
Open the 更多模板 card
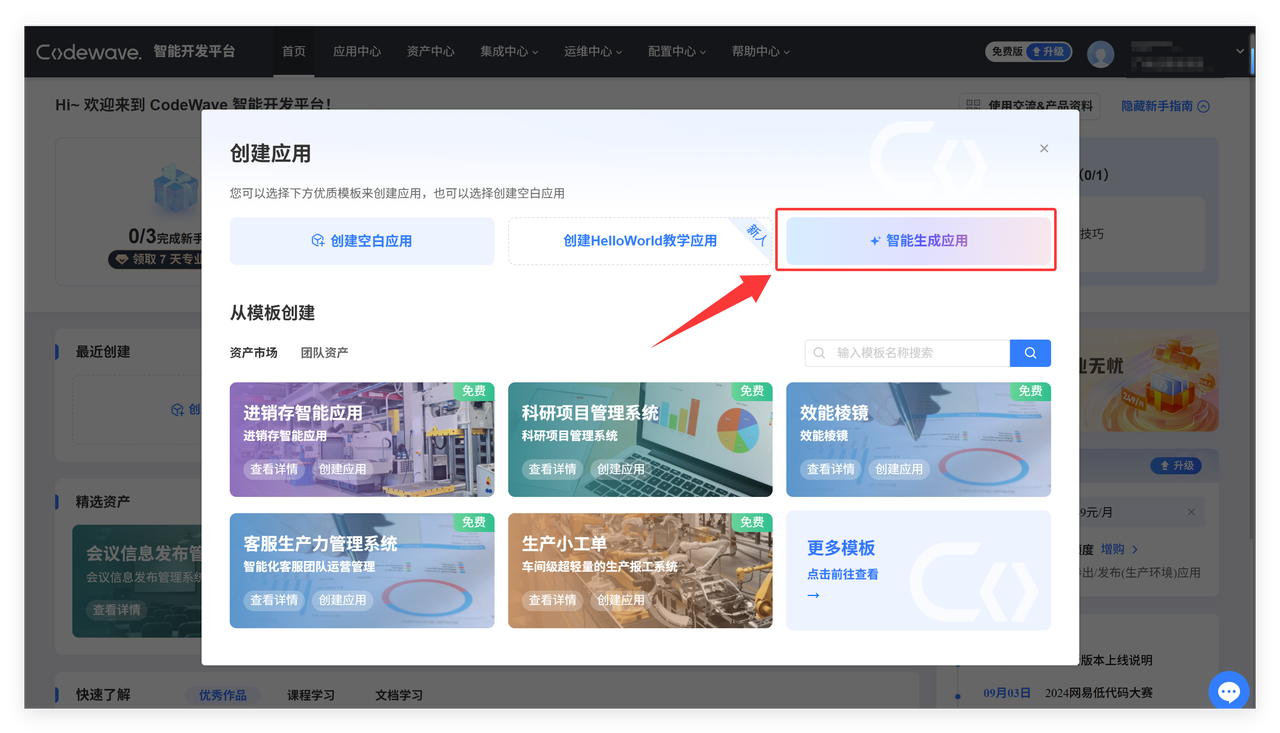click(918, 571)
